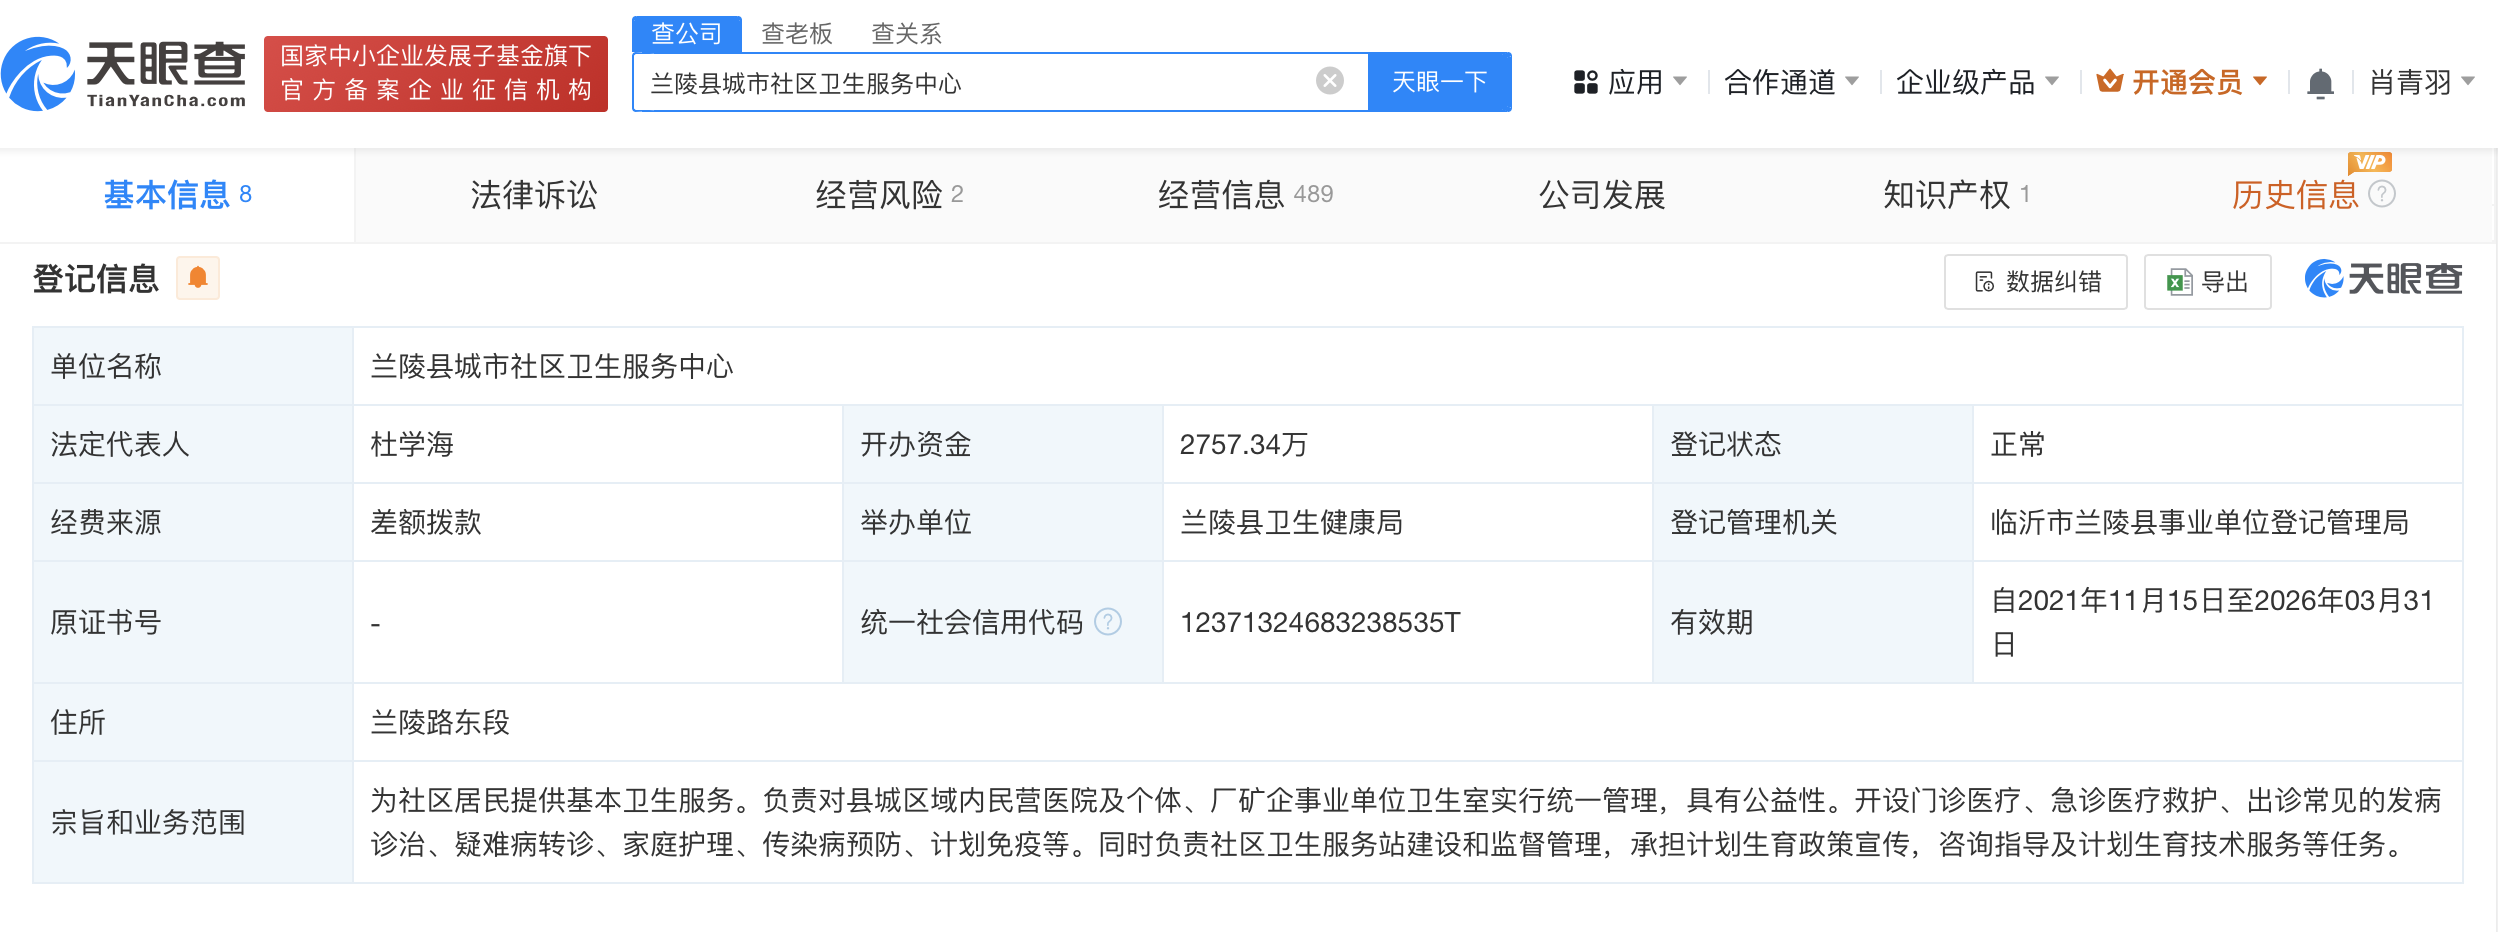The height and width of the screenshot is (932, 2498).
Task: Click the bell icon next to 登记信息
Action: click(x=197, y=279)
